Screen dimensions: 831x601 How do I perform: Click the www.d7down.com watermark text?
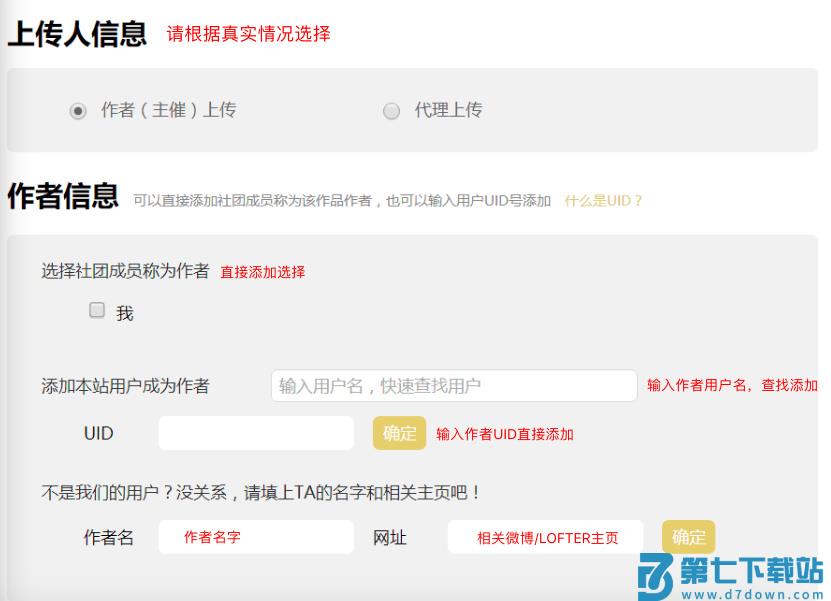[752, 591]
